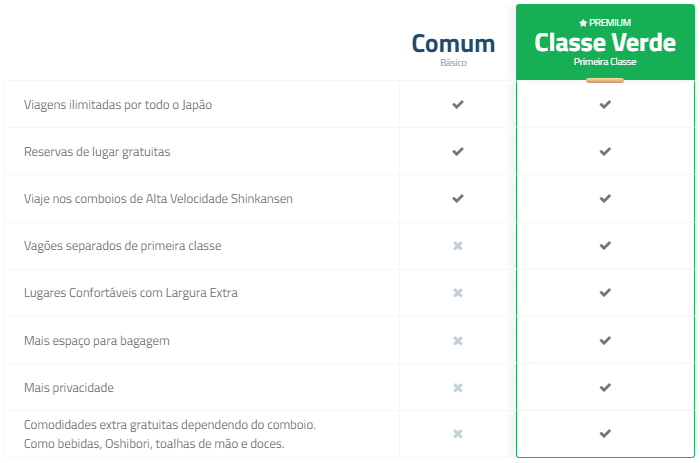Click Comum cross for Mais privacidade
The height and width of the screenshot is (463, 700).
point(457,387)
